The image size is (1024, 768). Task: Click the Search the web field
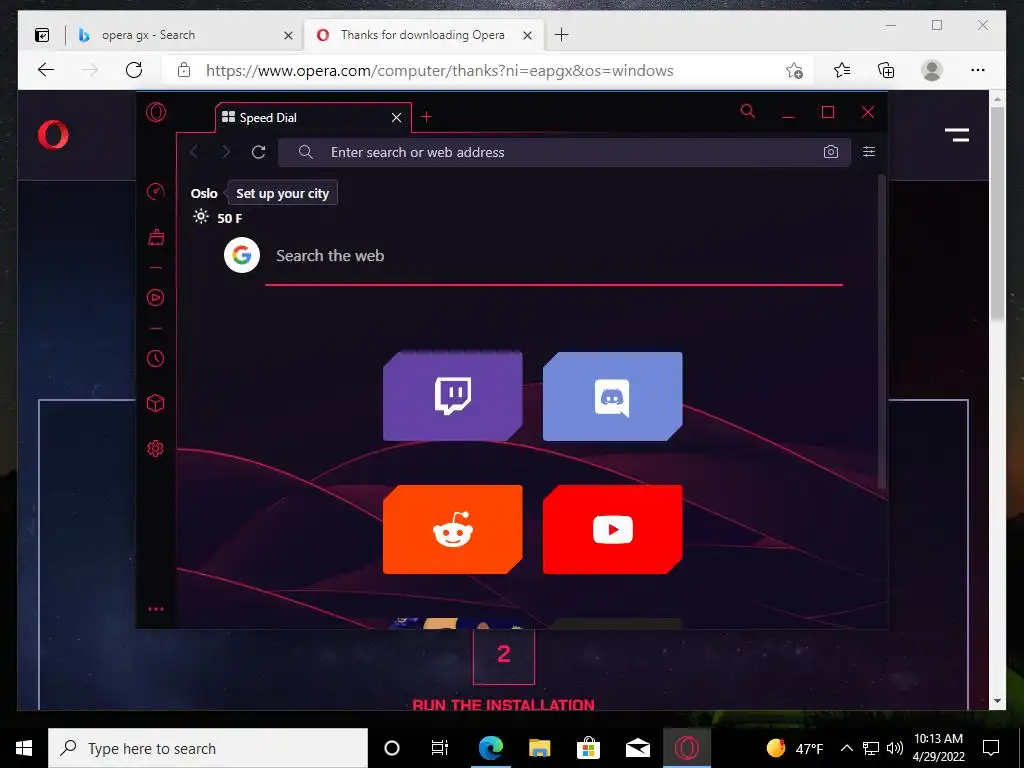coord(554,255)
